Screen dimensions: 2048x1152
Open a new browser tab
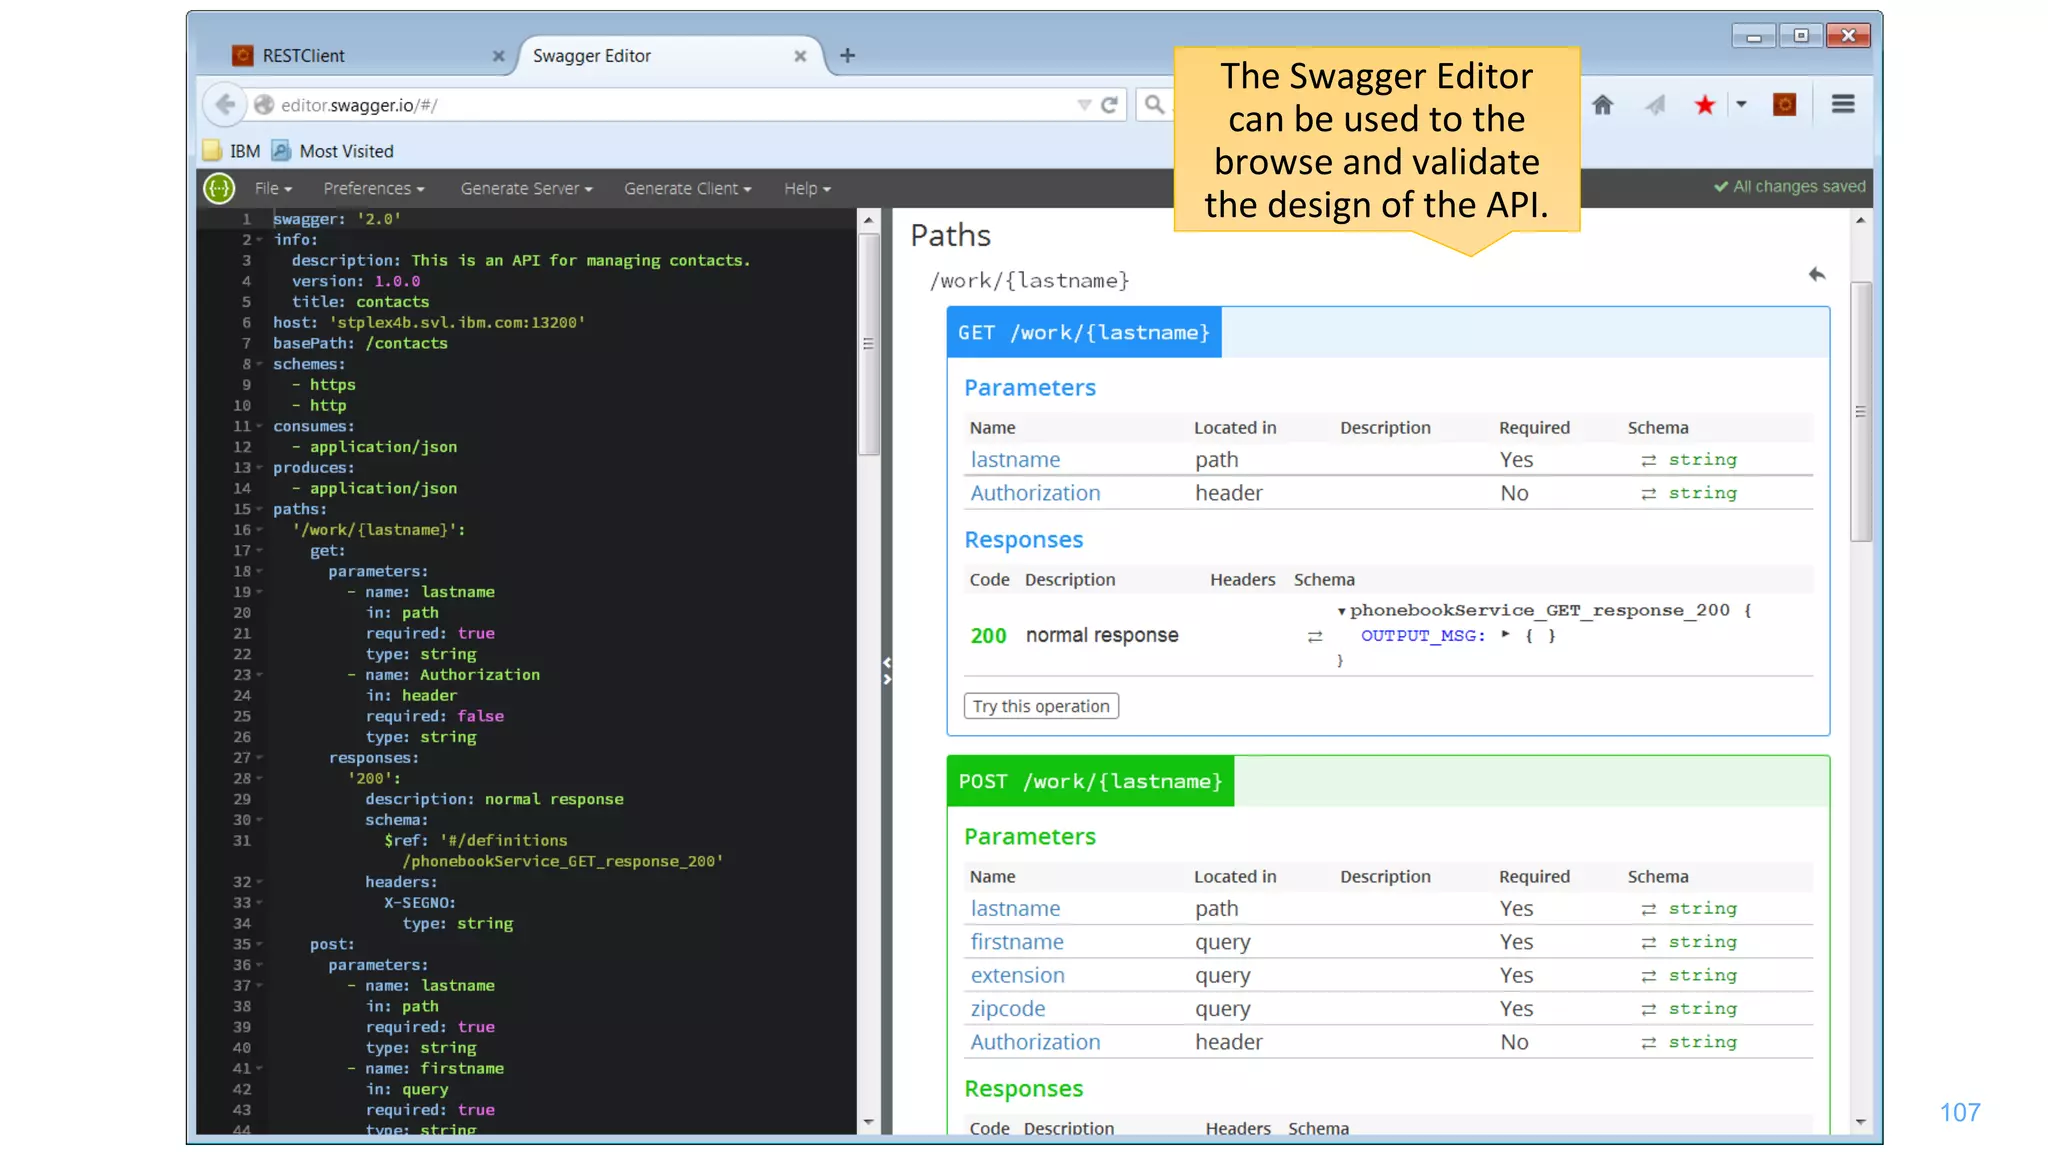pyautogui.click(x=847, y=55)
